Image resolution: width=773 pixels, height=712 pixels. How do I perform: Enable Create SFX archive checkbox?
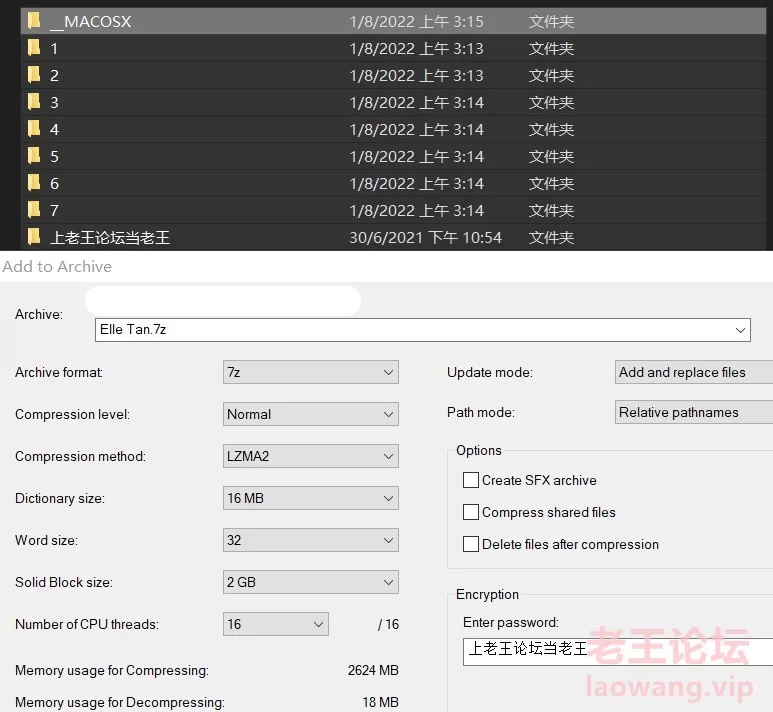coord(471,480)
